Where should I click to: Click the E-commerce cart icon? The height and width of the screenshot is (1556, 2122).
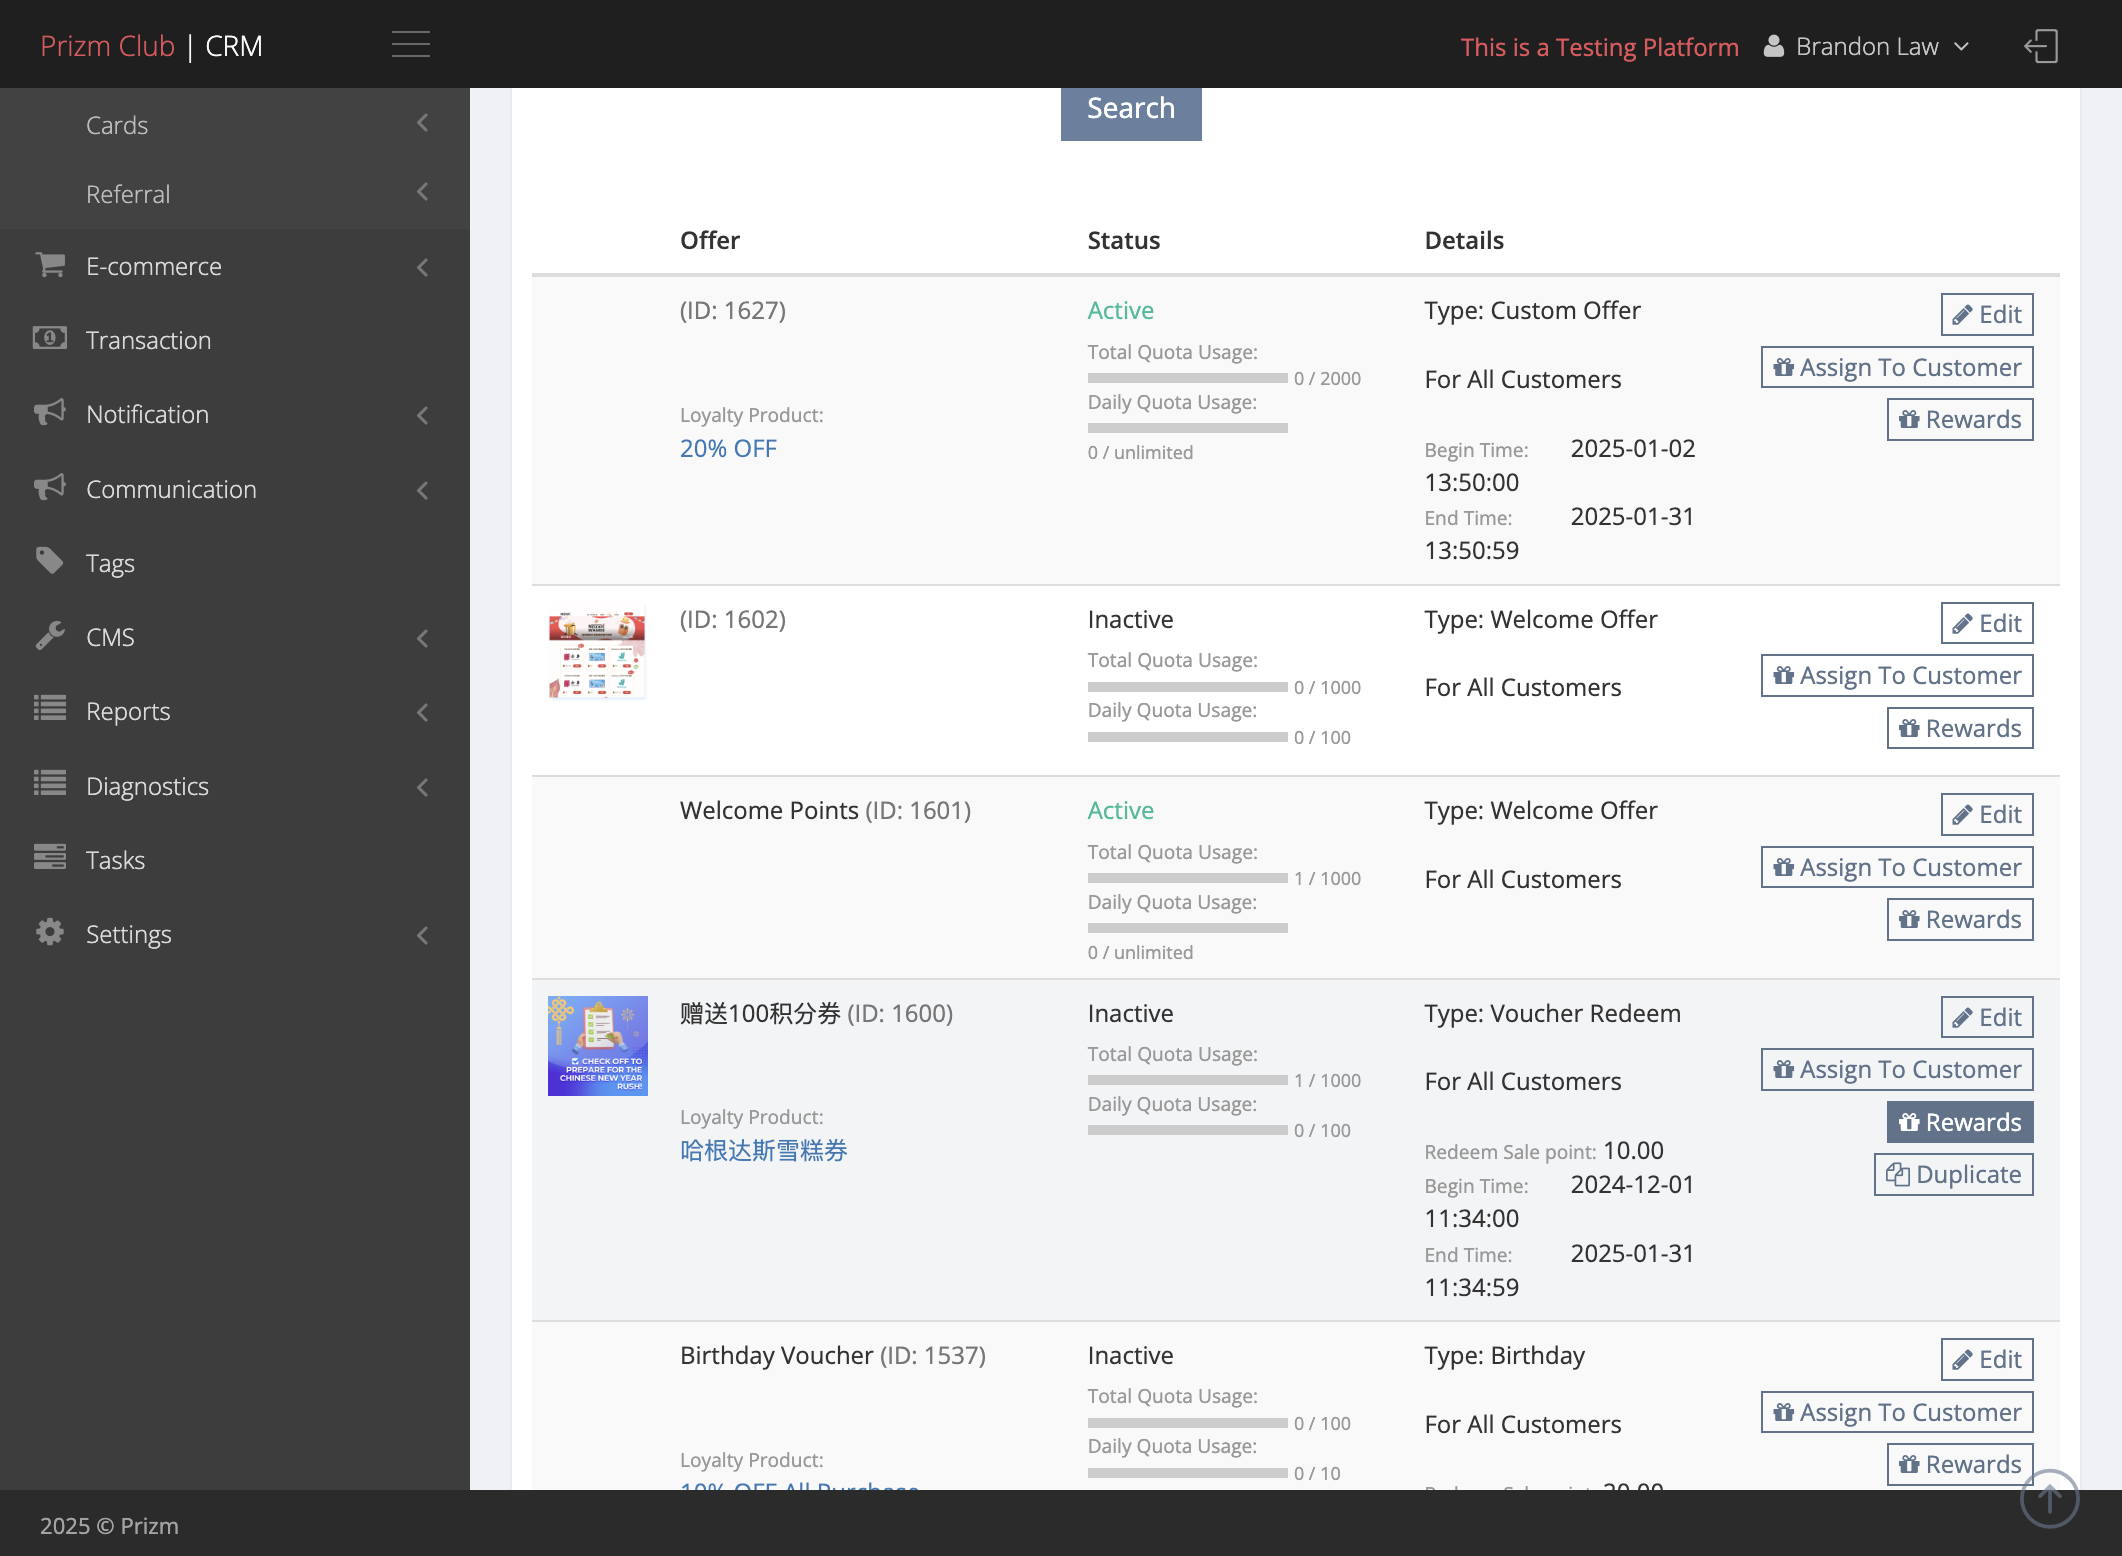[50, 265]
